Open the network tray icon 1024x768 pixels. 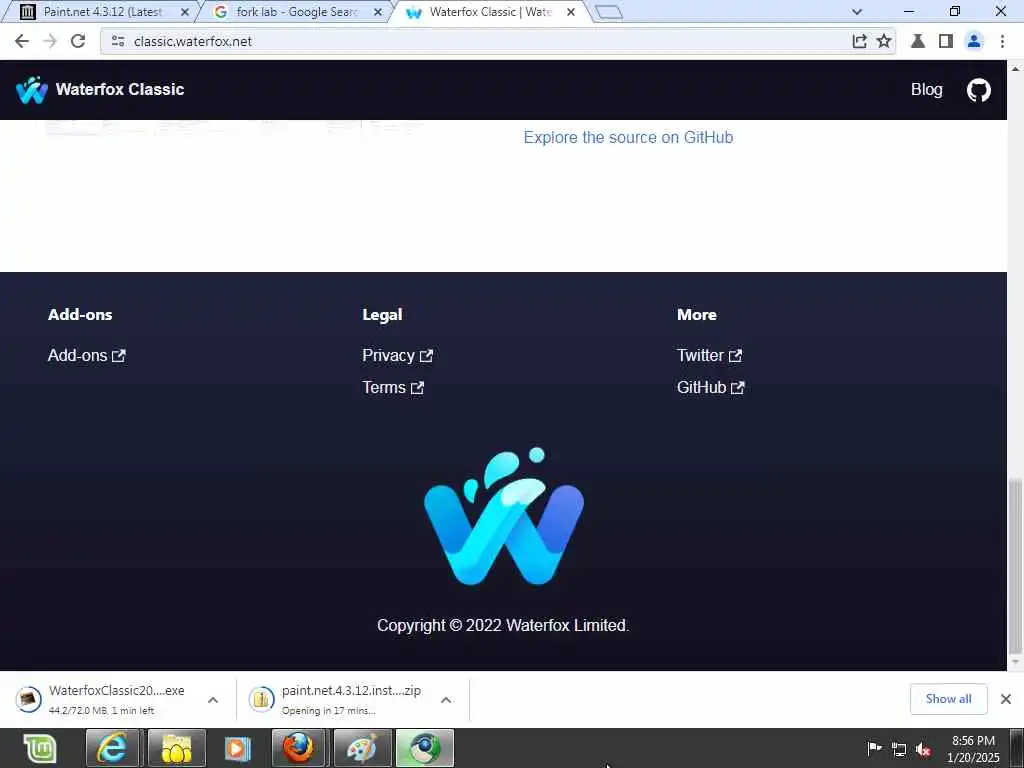(899, 749)
